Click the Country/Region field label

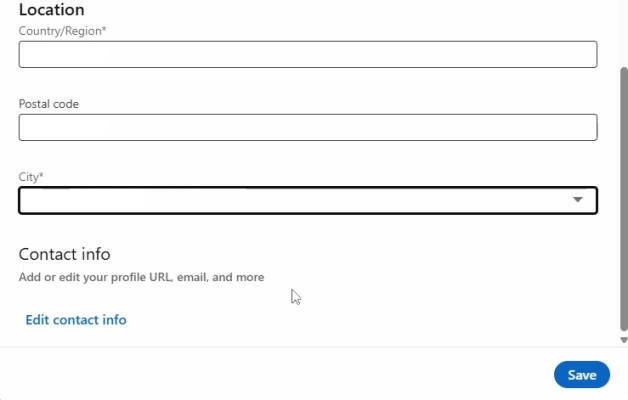(x=60, y=31)
